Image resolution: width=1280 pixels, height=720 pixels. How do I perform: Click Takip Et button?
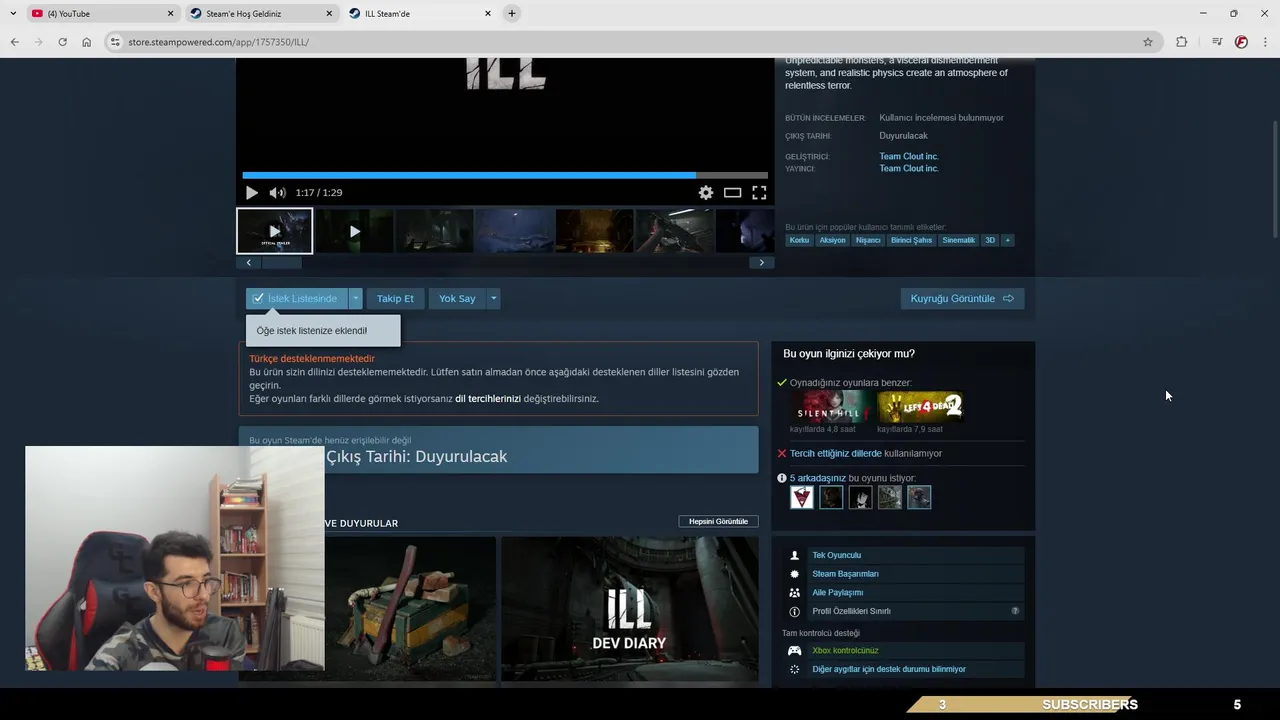tap(395, 298)
